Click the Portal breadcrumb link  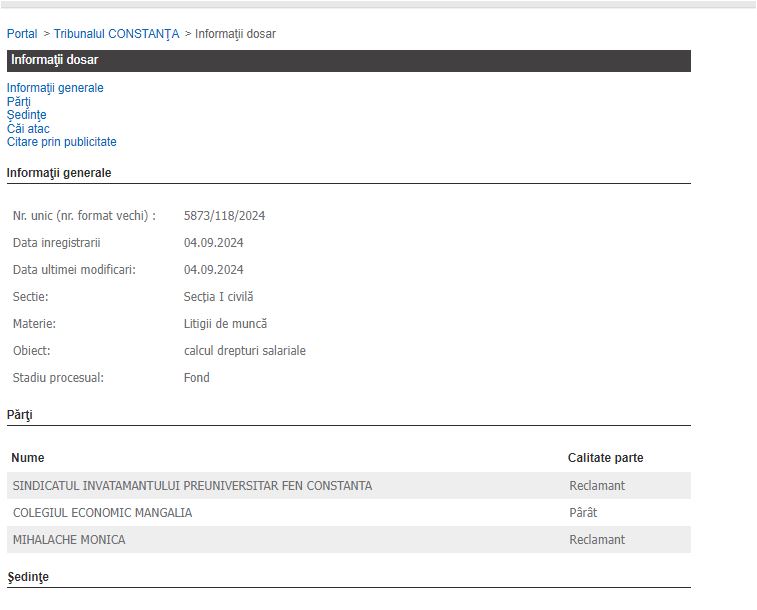[22, 34]
